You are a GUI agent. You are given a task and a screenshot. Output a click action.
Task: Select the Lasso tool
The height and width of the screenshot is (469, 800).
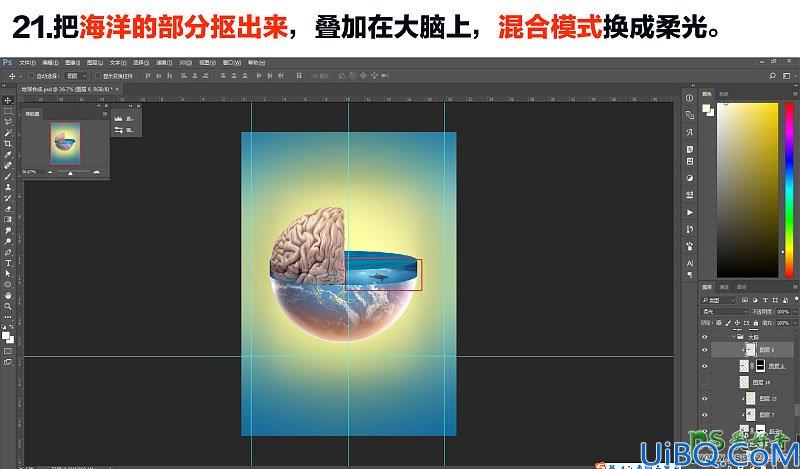[x=8, y=122]
